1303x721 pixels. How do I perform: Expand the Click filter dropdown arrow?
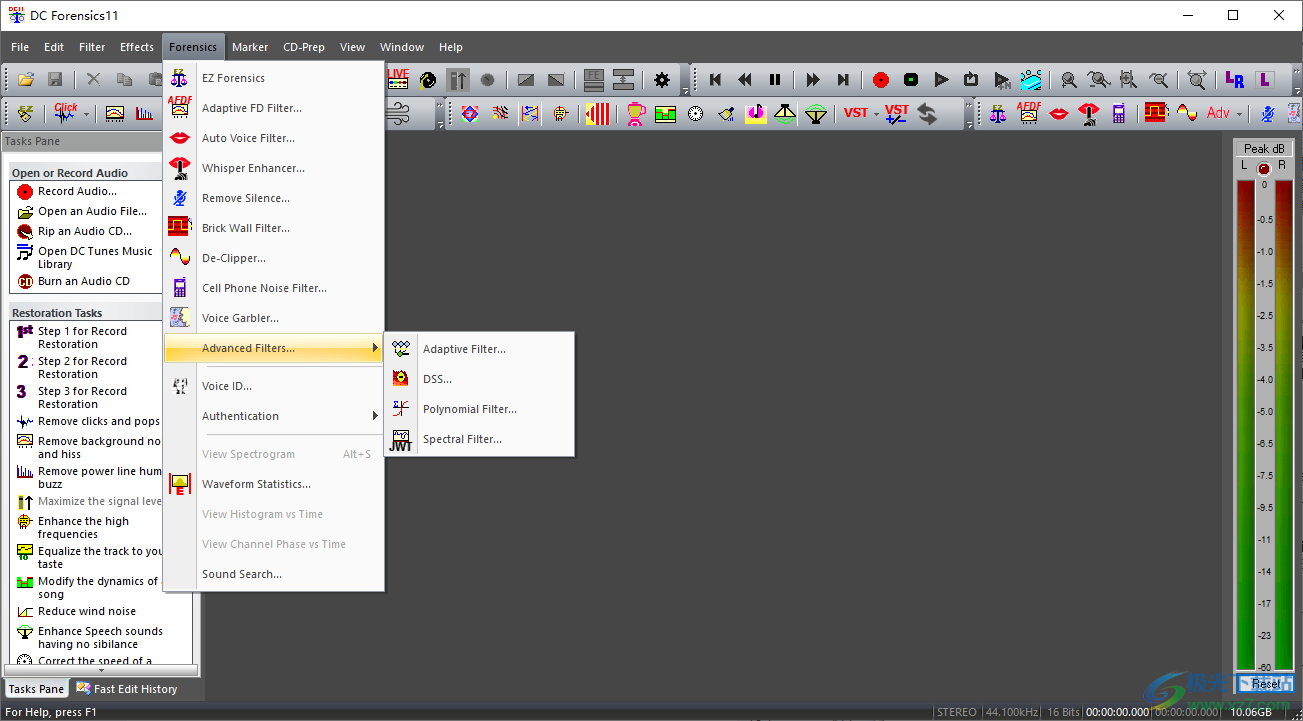pos(86,114)
